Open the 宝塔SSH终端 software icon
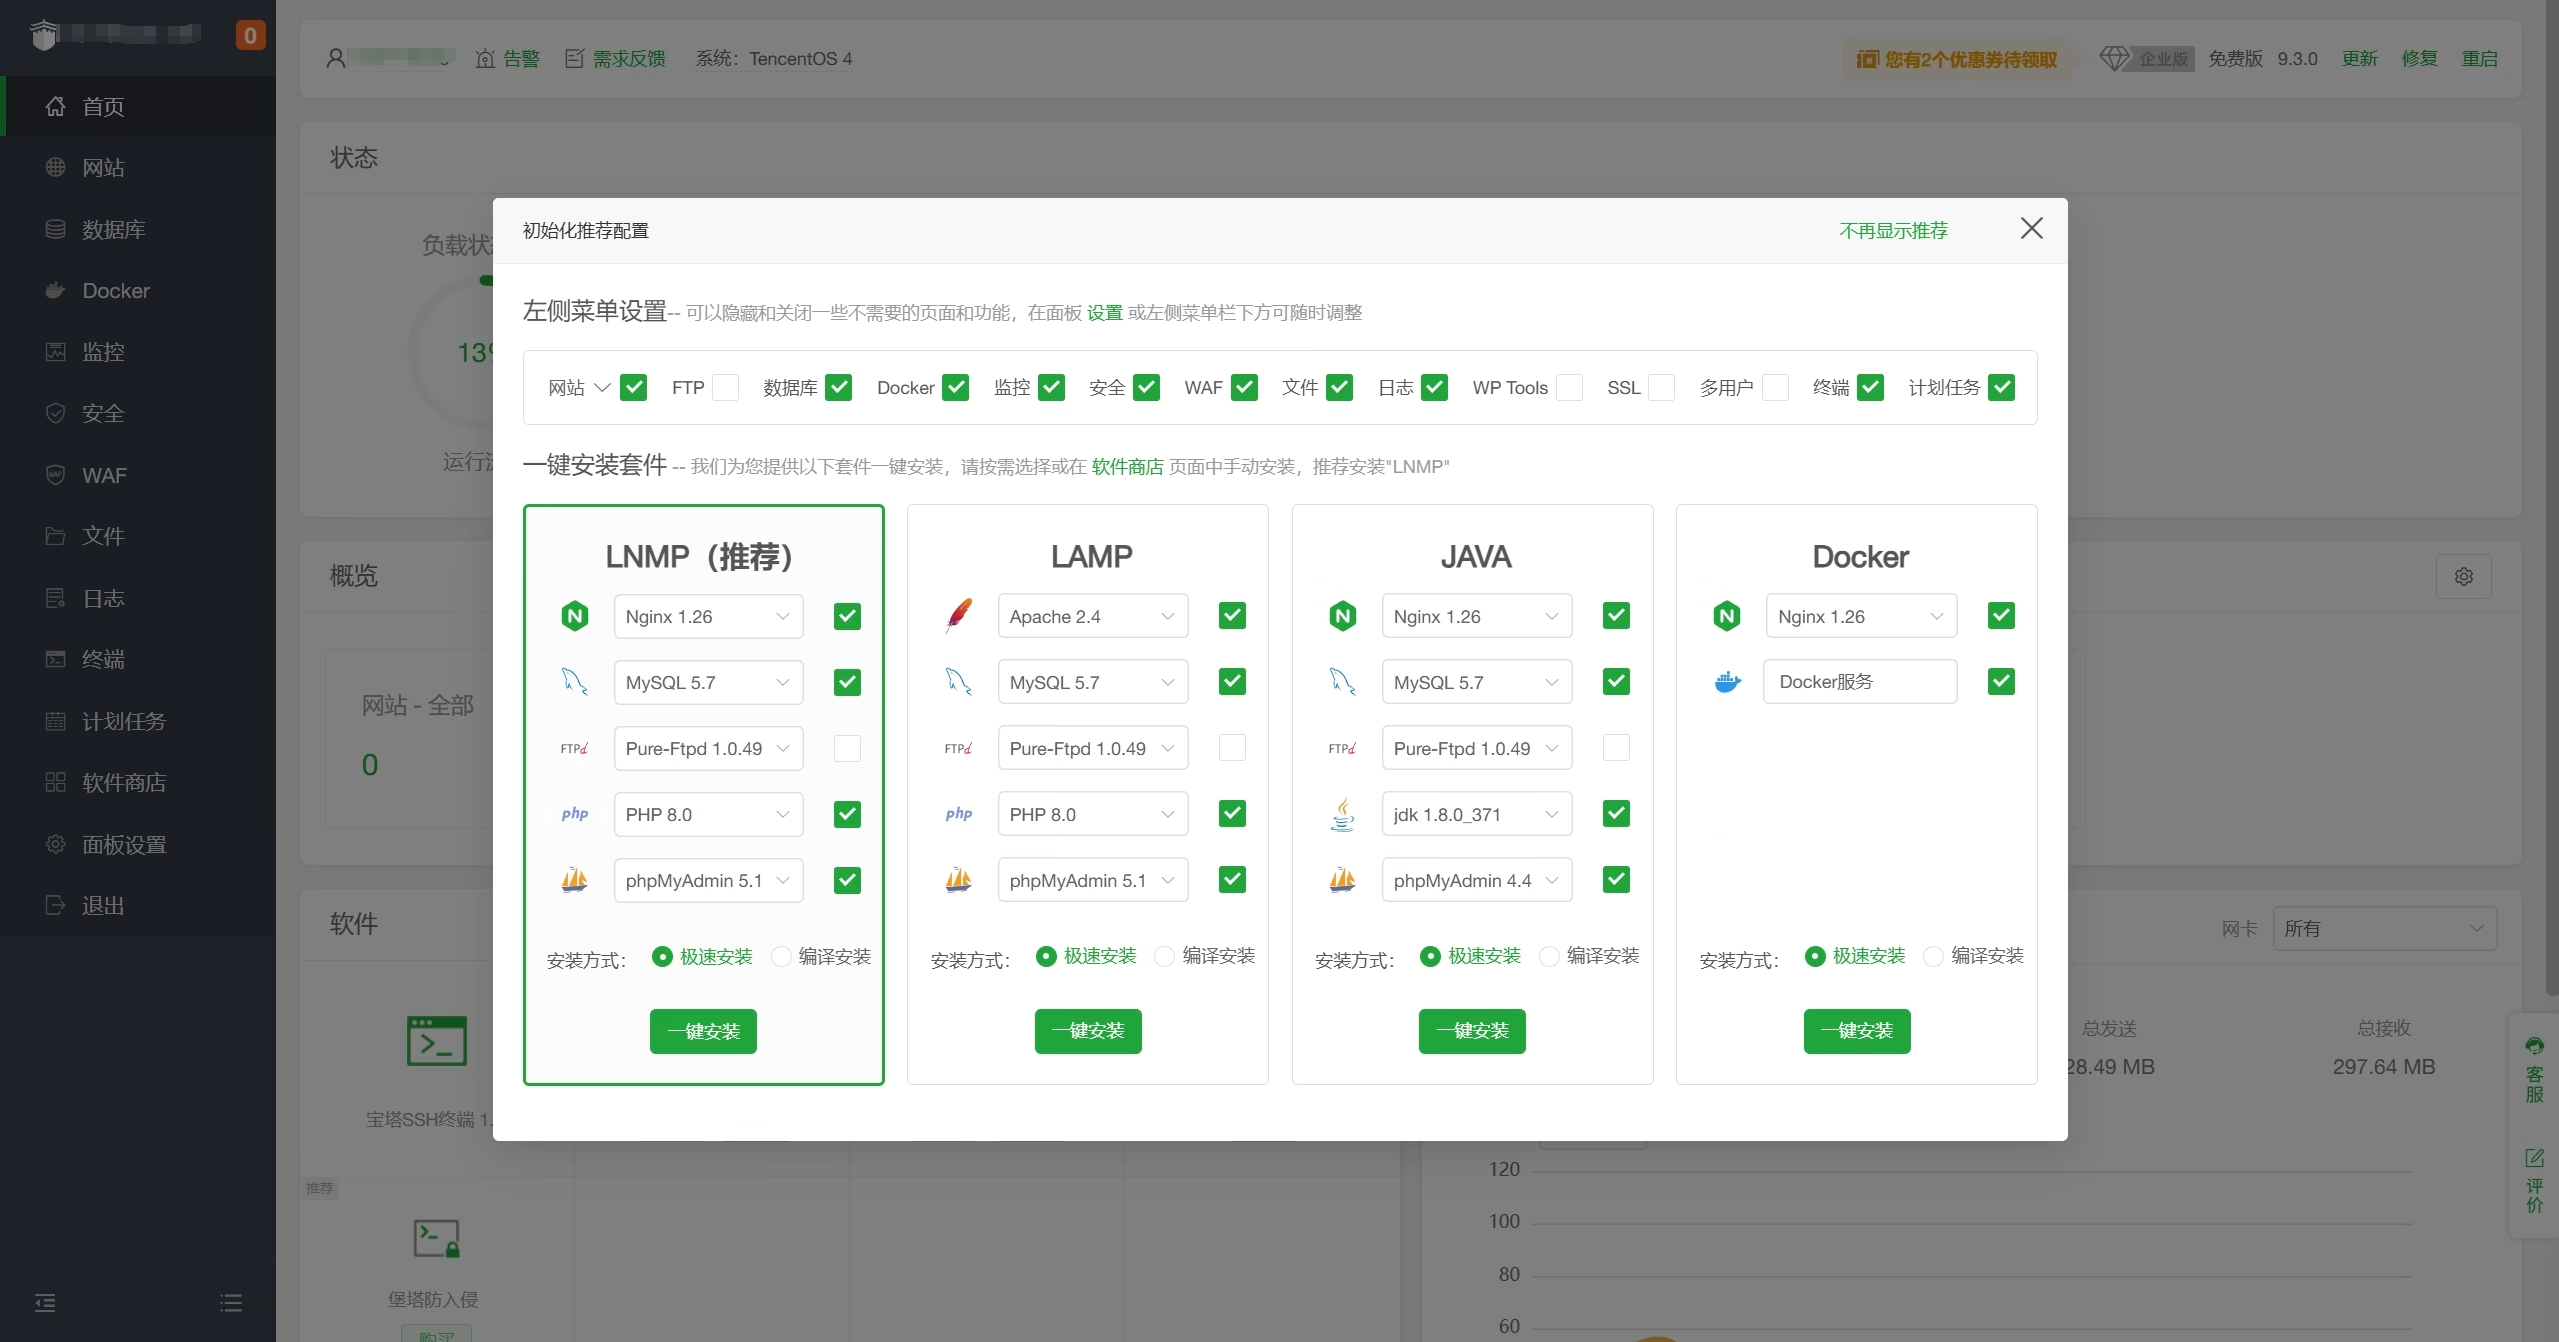 click(x=436, y=1041)
